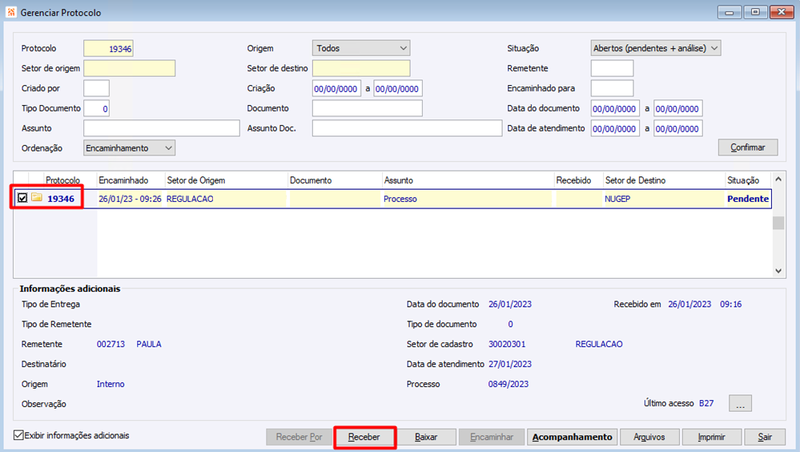Screen dimensions: 800x452
Task: Click the folder icon in row 19346
Action: [36, 197]
